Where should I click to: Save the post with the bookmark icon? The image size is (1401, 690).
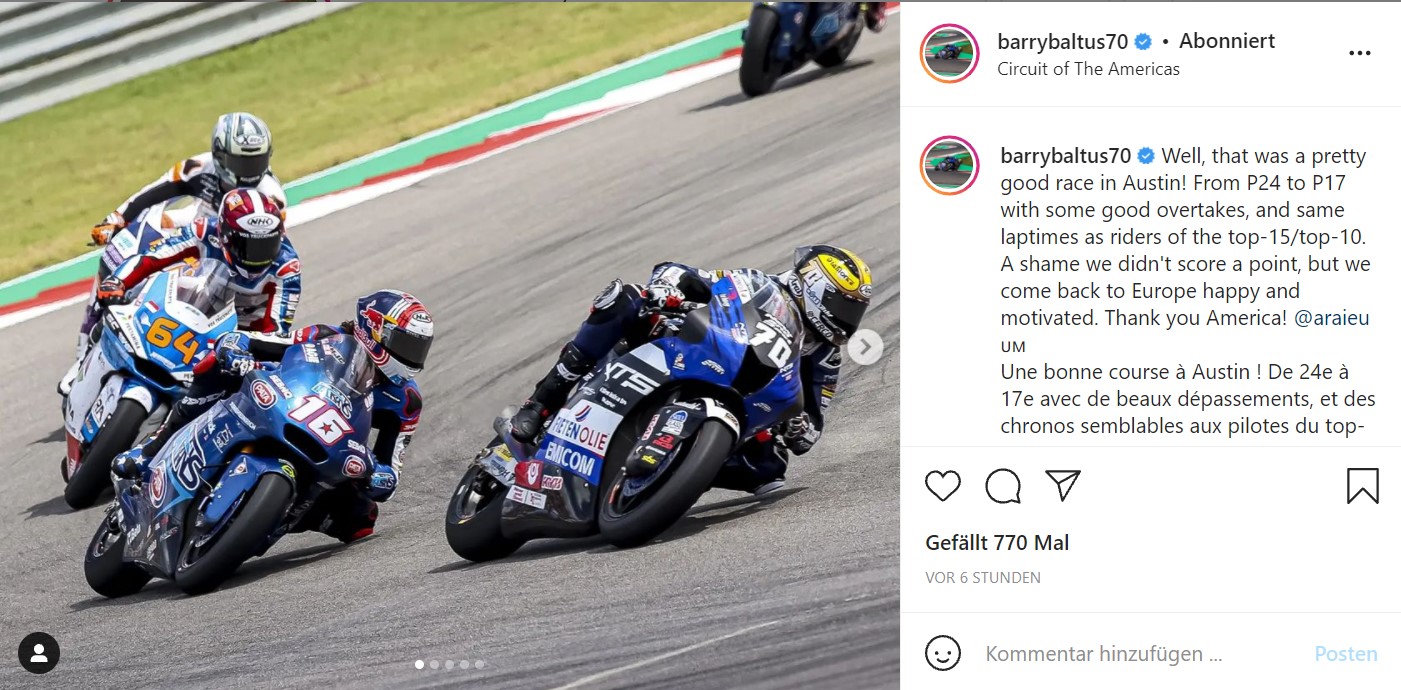coord(1363,486)
